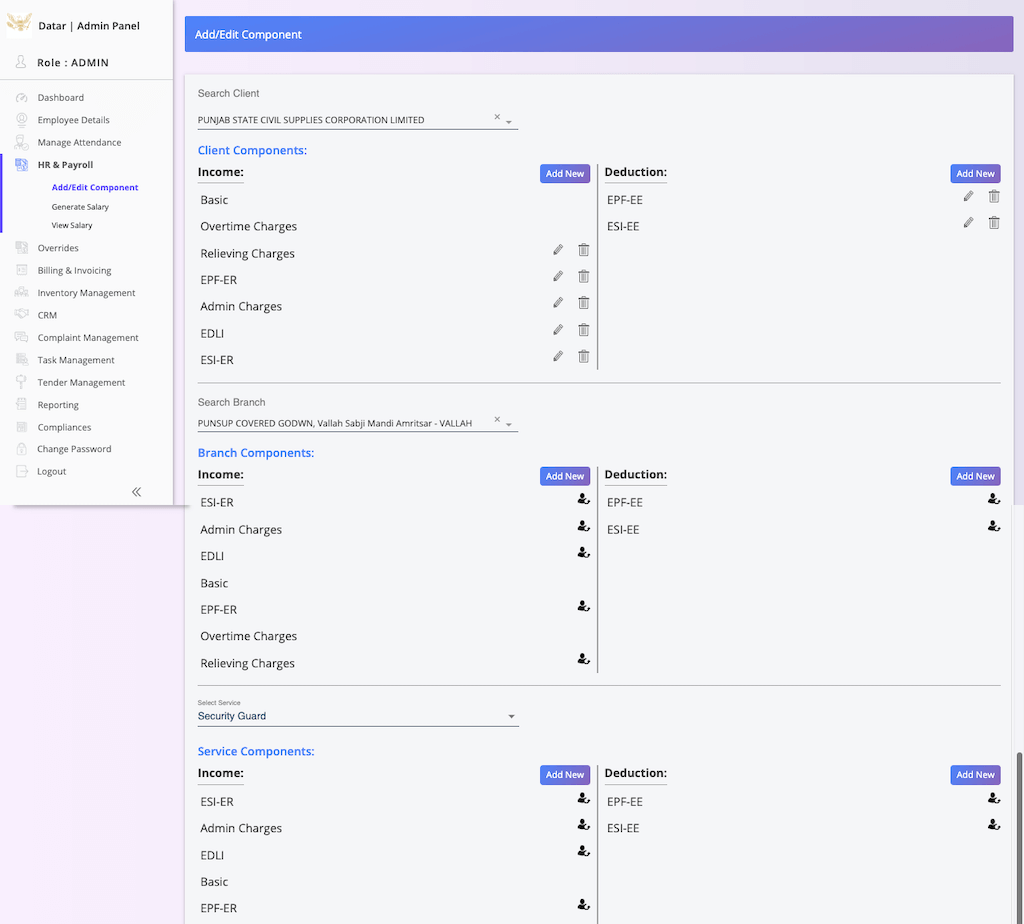Image resolution: width=1024 pixels, height=924 pixels.
Task: Add new branch deduction component
Action: pos(975,476)
